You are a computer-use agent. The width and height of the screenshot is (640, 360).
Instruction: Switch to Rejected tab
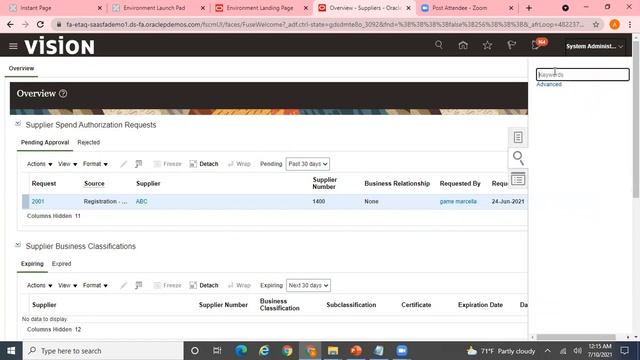click(89, 142)
